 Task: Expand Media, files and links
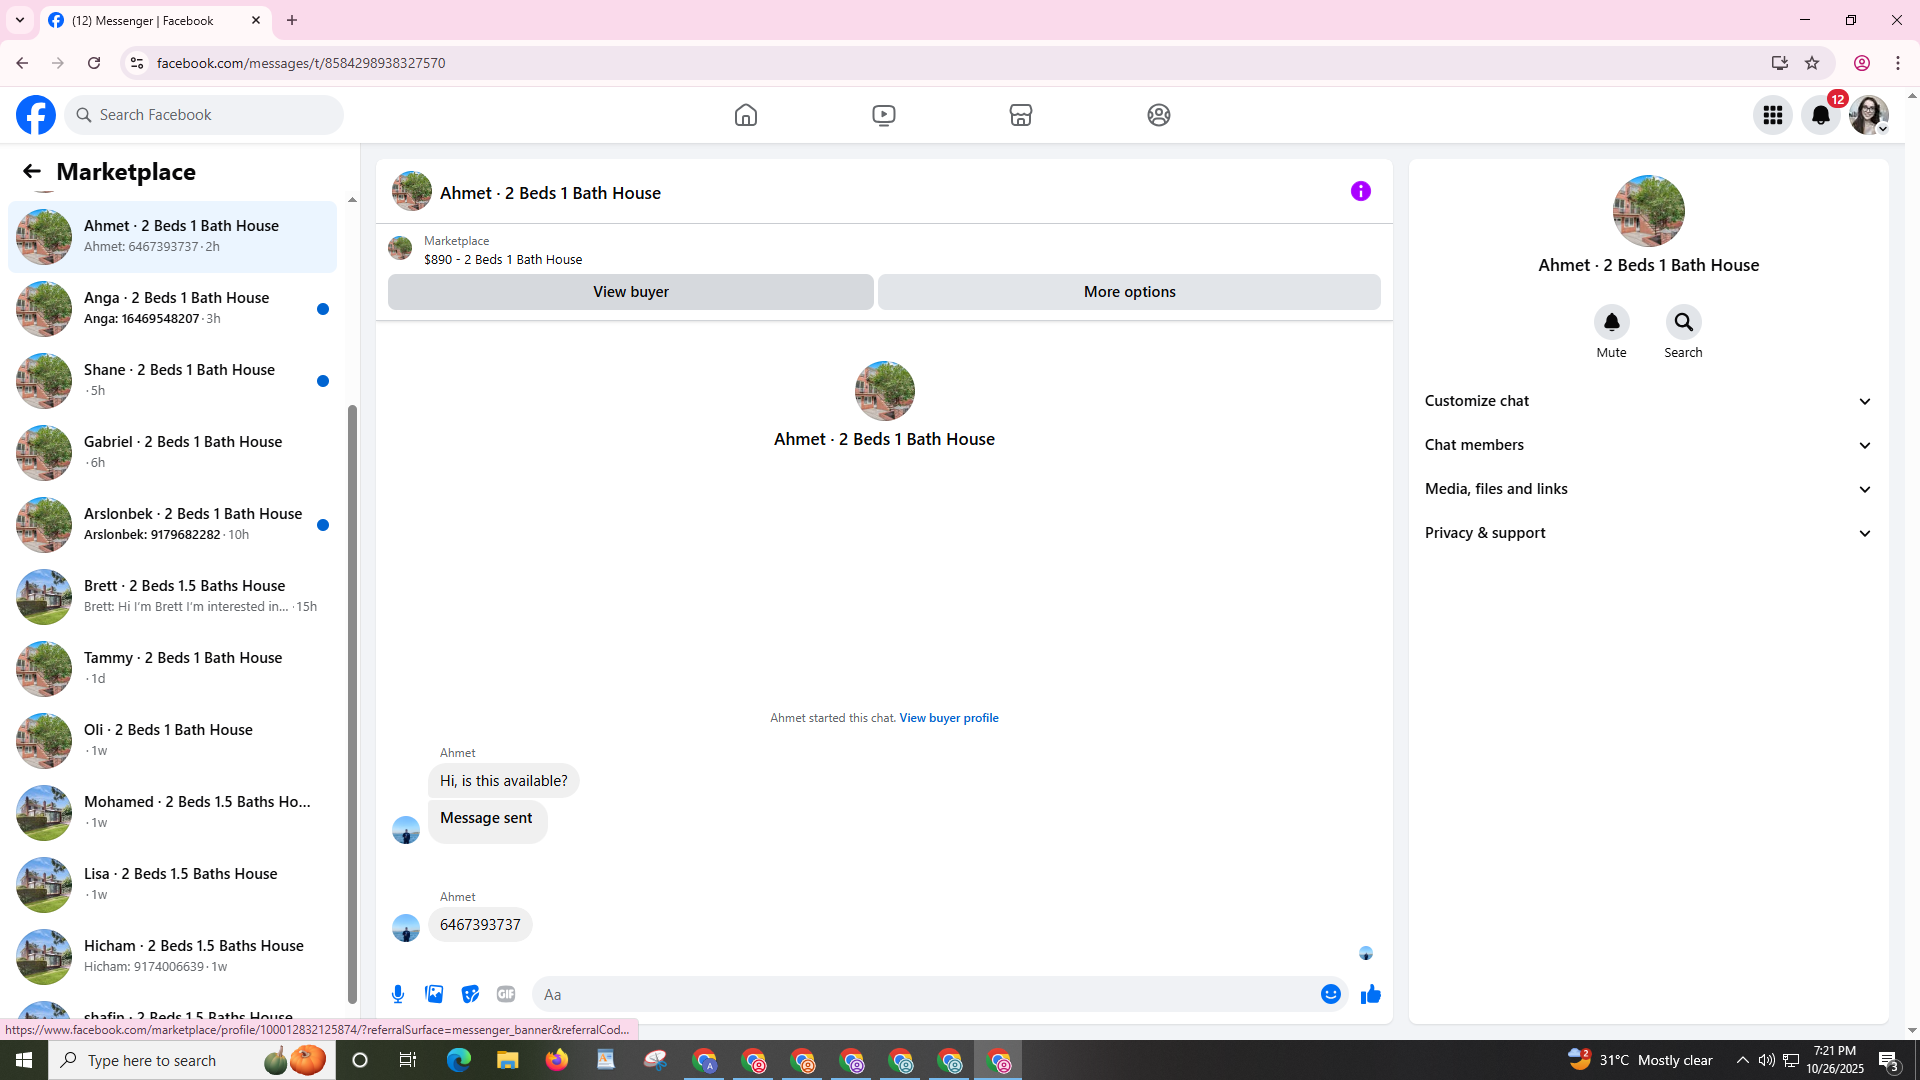click(x=1648, y=489)
